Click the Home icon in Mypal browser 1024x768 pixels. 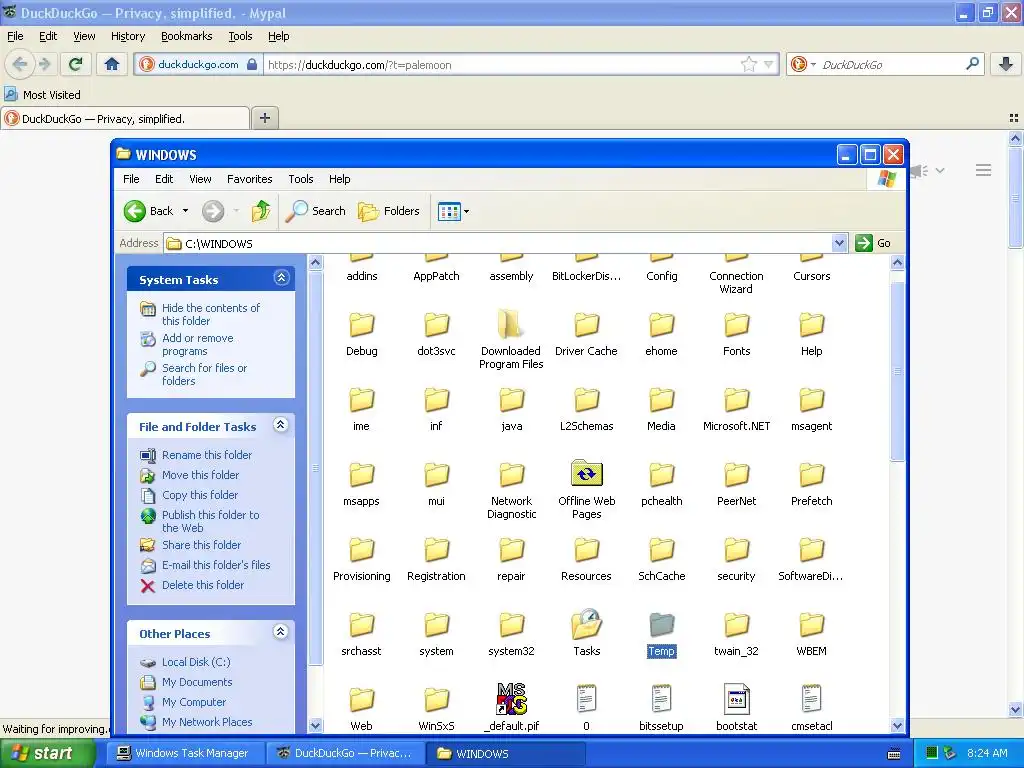[112, 64]
